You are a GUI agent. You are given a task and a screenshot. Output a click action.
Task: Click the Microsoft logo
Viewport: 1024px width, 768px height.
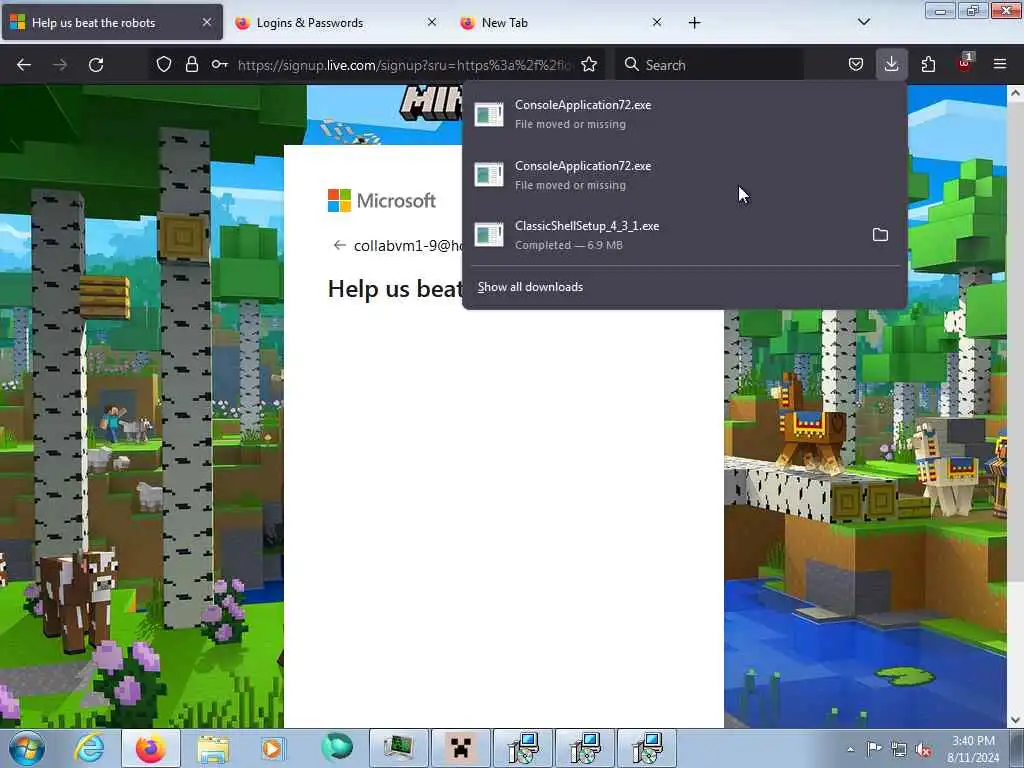coord(381,200)
